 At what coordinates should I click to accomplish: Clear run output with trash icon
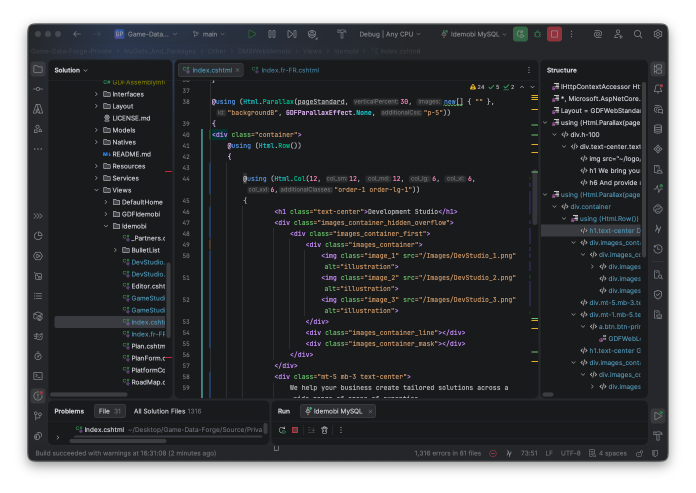point(324,430)
